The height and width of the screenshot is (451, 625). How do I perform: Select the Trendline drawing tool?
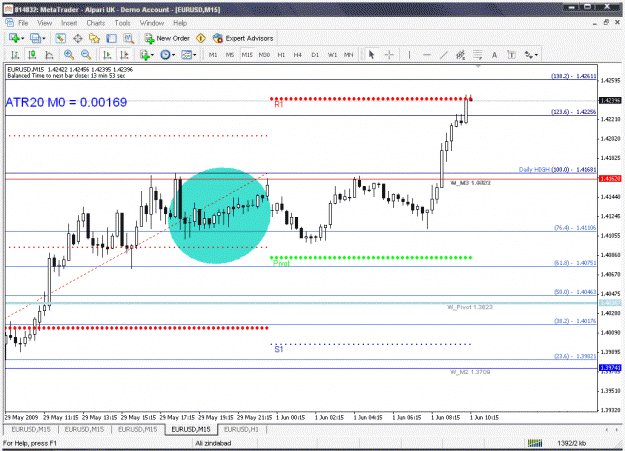pos(444,55)
